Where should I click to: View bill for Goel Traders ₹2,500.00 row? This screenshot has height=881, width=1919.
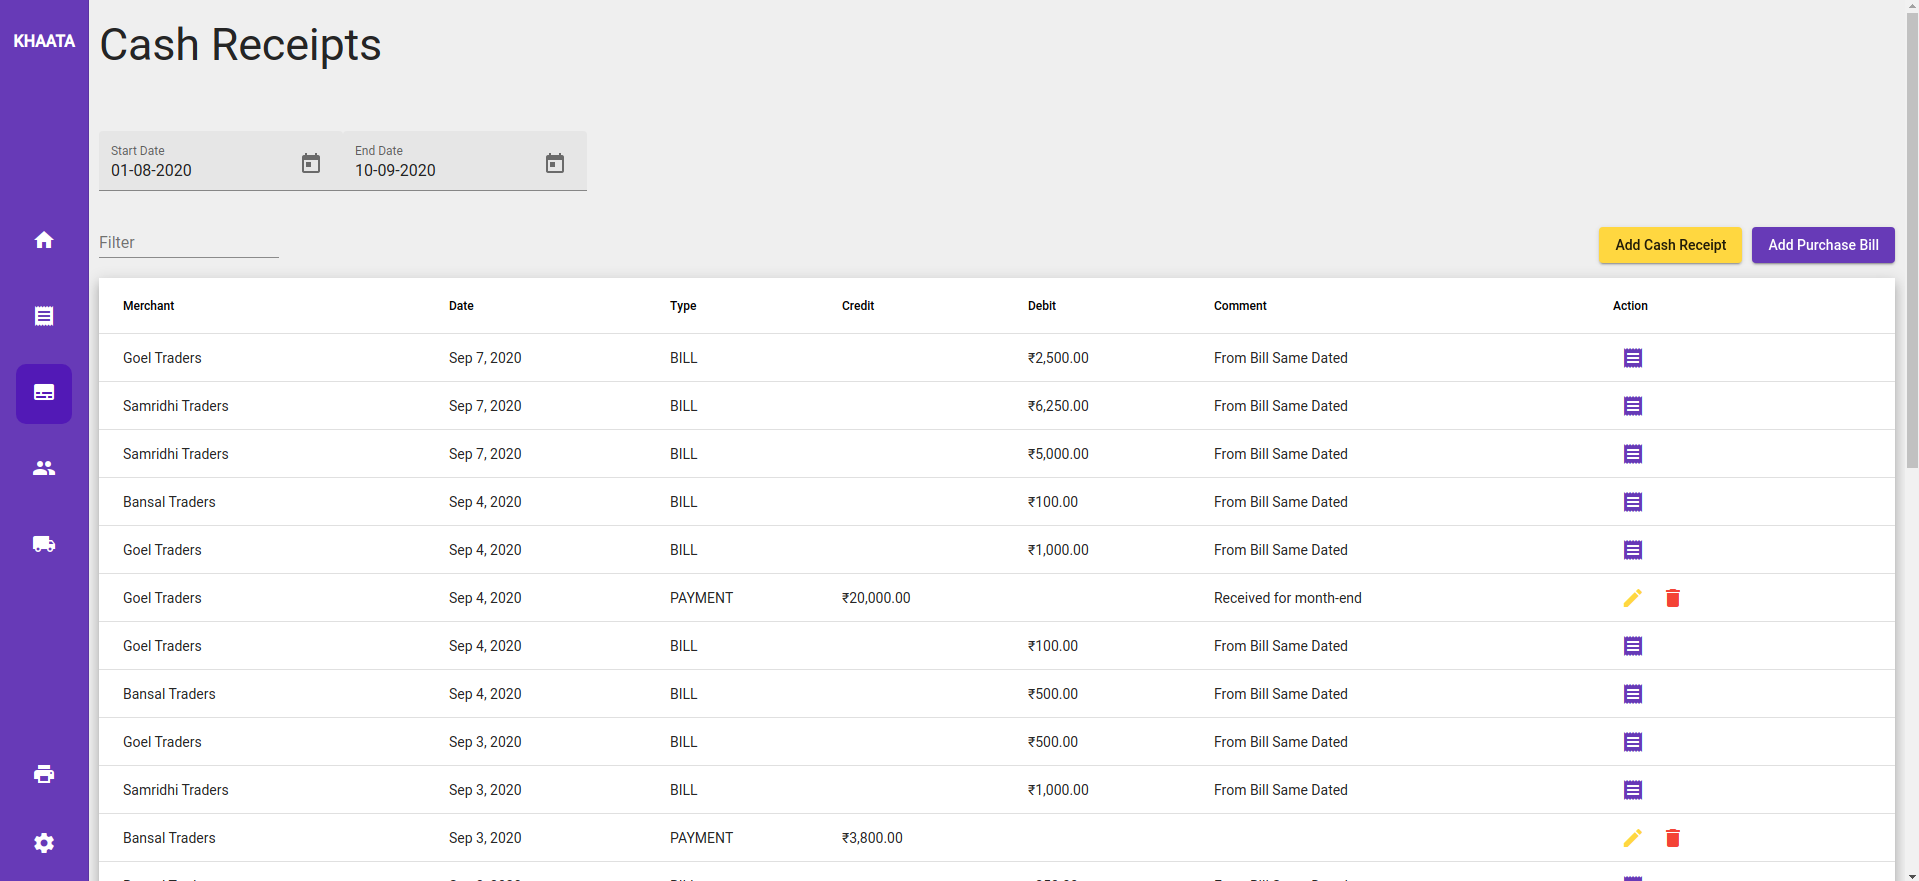[1633, 358]
